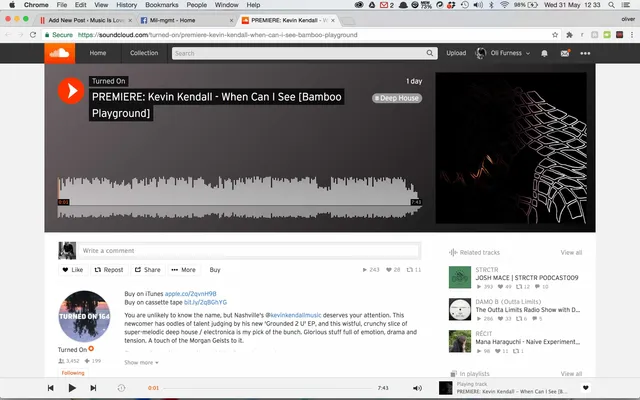This screenshot has width=640, height=400.
Task: Like the playing track with heart icon
Action: click(585, 388)
